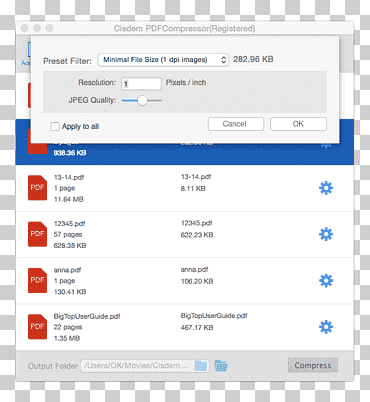Image resolution: width=370 pixels, height=402 pixels.
Task: Click the 467.17 KB output size
Action: coord(197,328)
